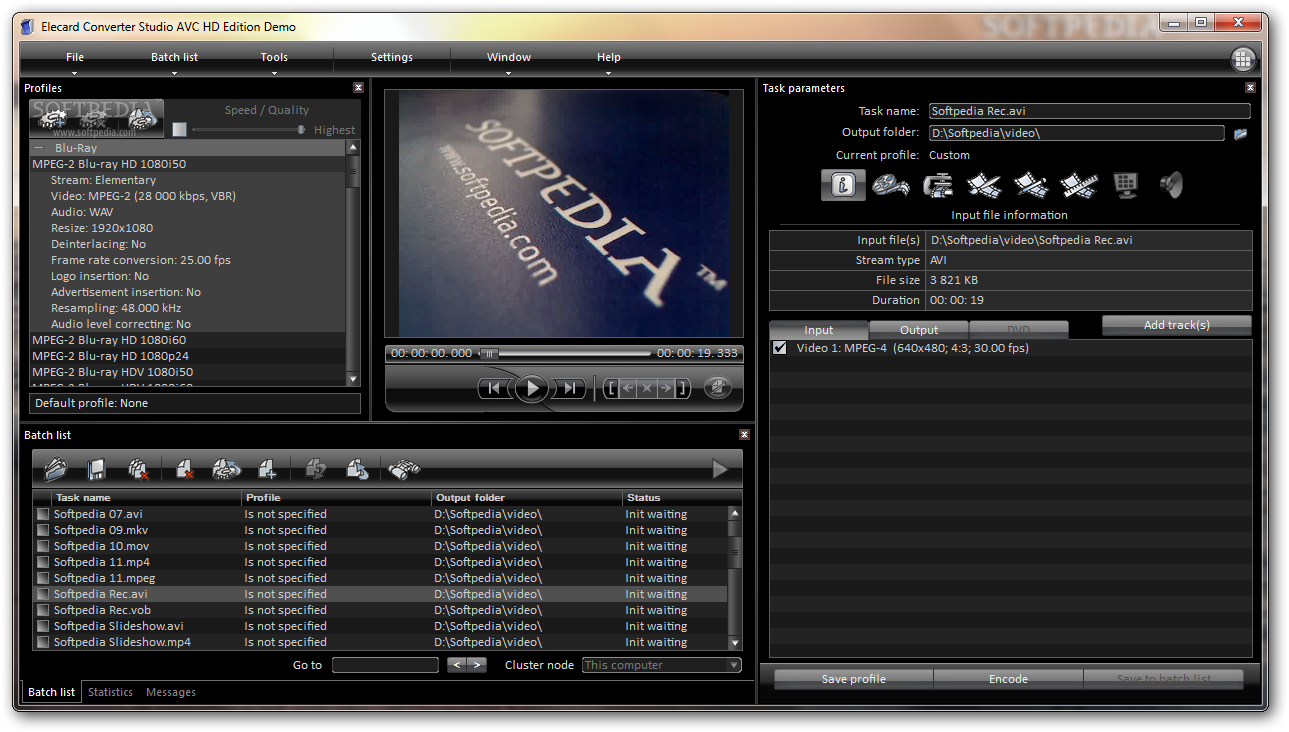Tick the checkbox for Softpedia 10.mov
The height and width of the screenshot is (732, 1289).
pyautogui.click(x=43, y=546)
